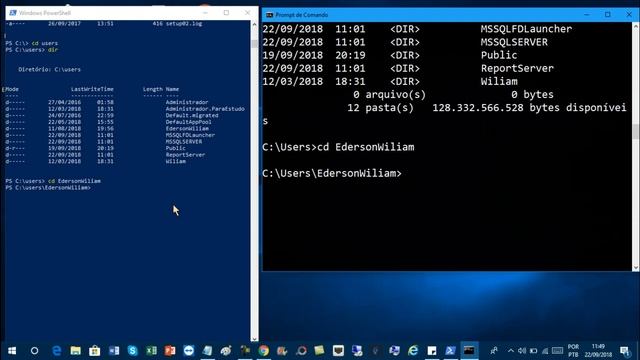Click MSSQLSERVER in Command Prompt listing

[x=514, y=42]
